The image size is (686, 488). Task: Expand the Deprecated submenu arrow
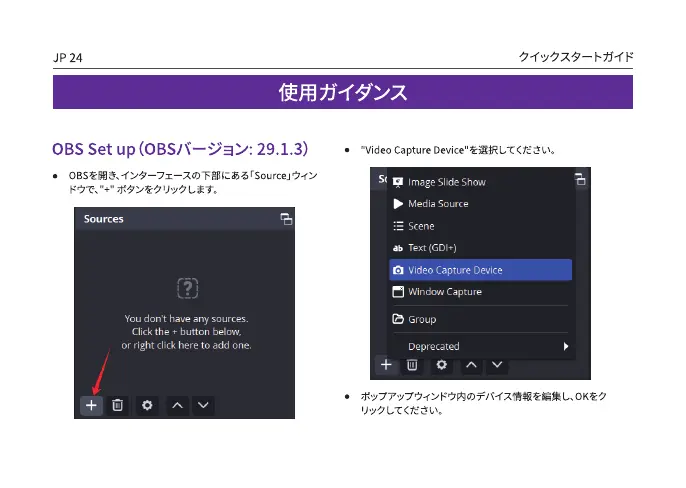pos(565,346)
